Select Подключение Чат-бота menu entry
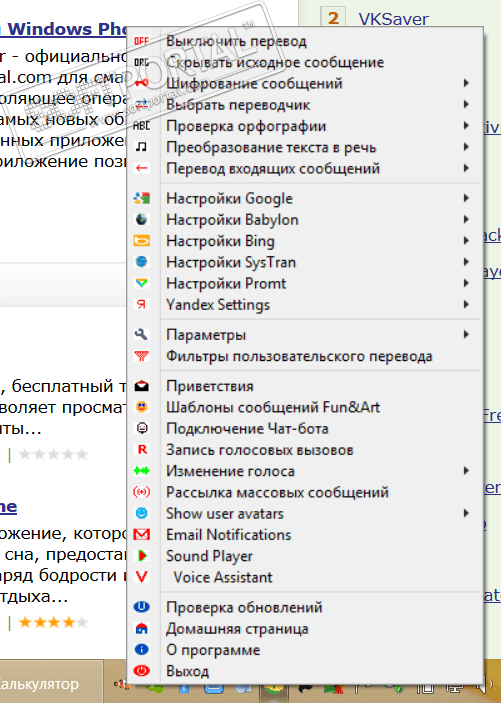Screen dimensions: 501x703 click(304, 429)
